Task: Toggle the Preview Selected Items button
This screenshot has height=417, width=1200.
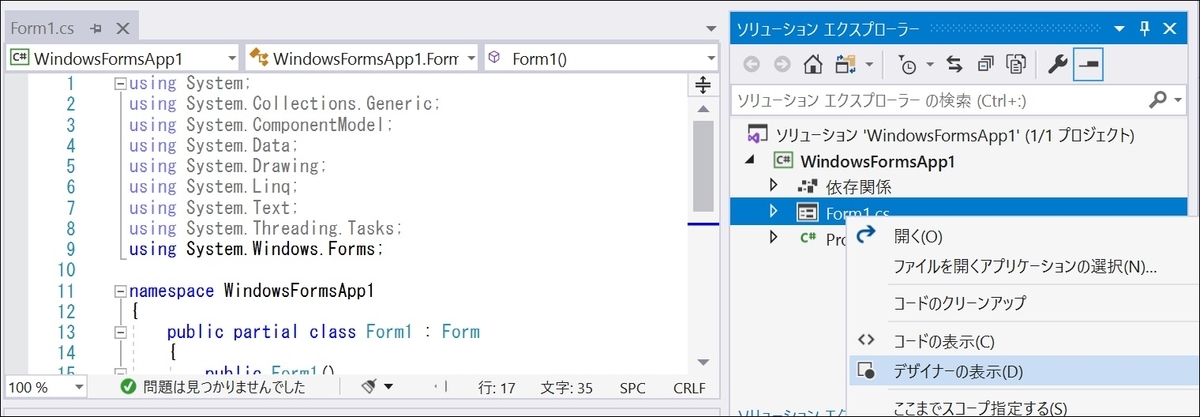Action: [x=1088, y=65]
